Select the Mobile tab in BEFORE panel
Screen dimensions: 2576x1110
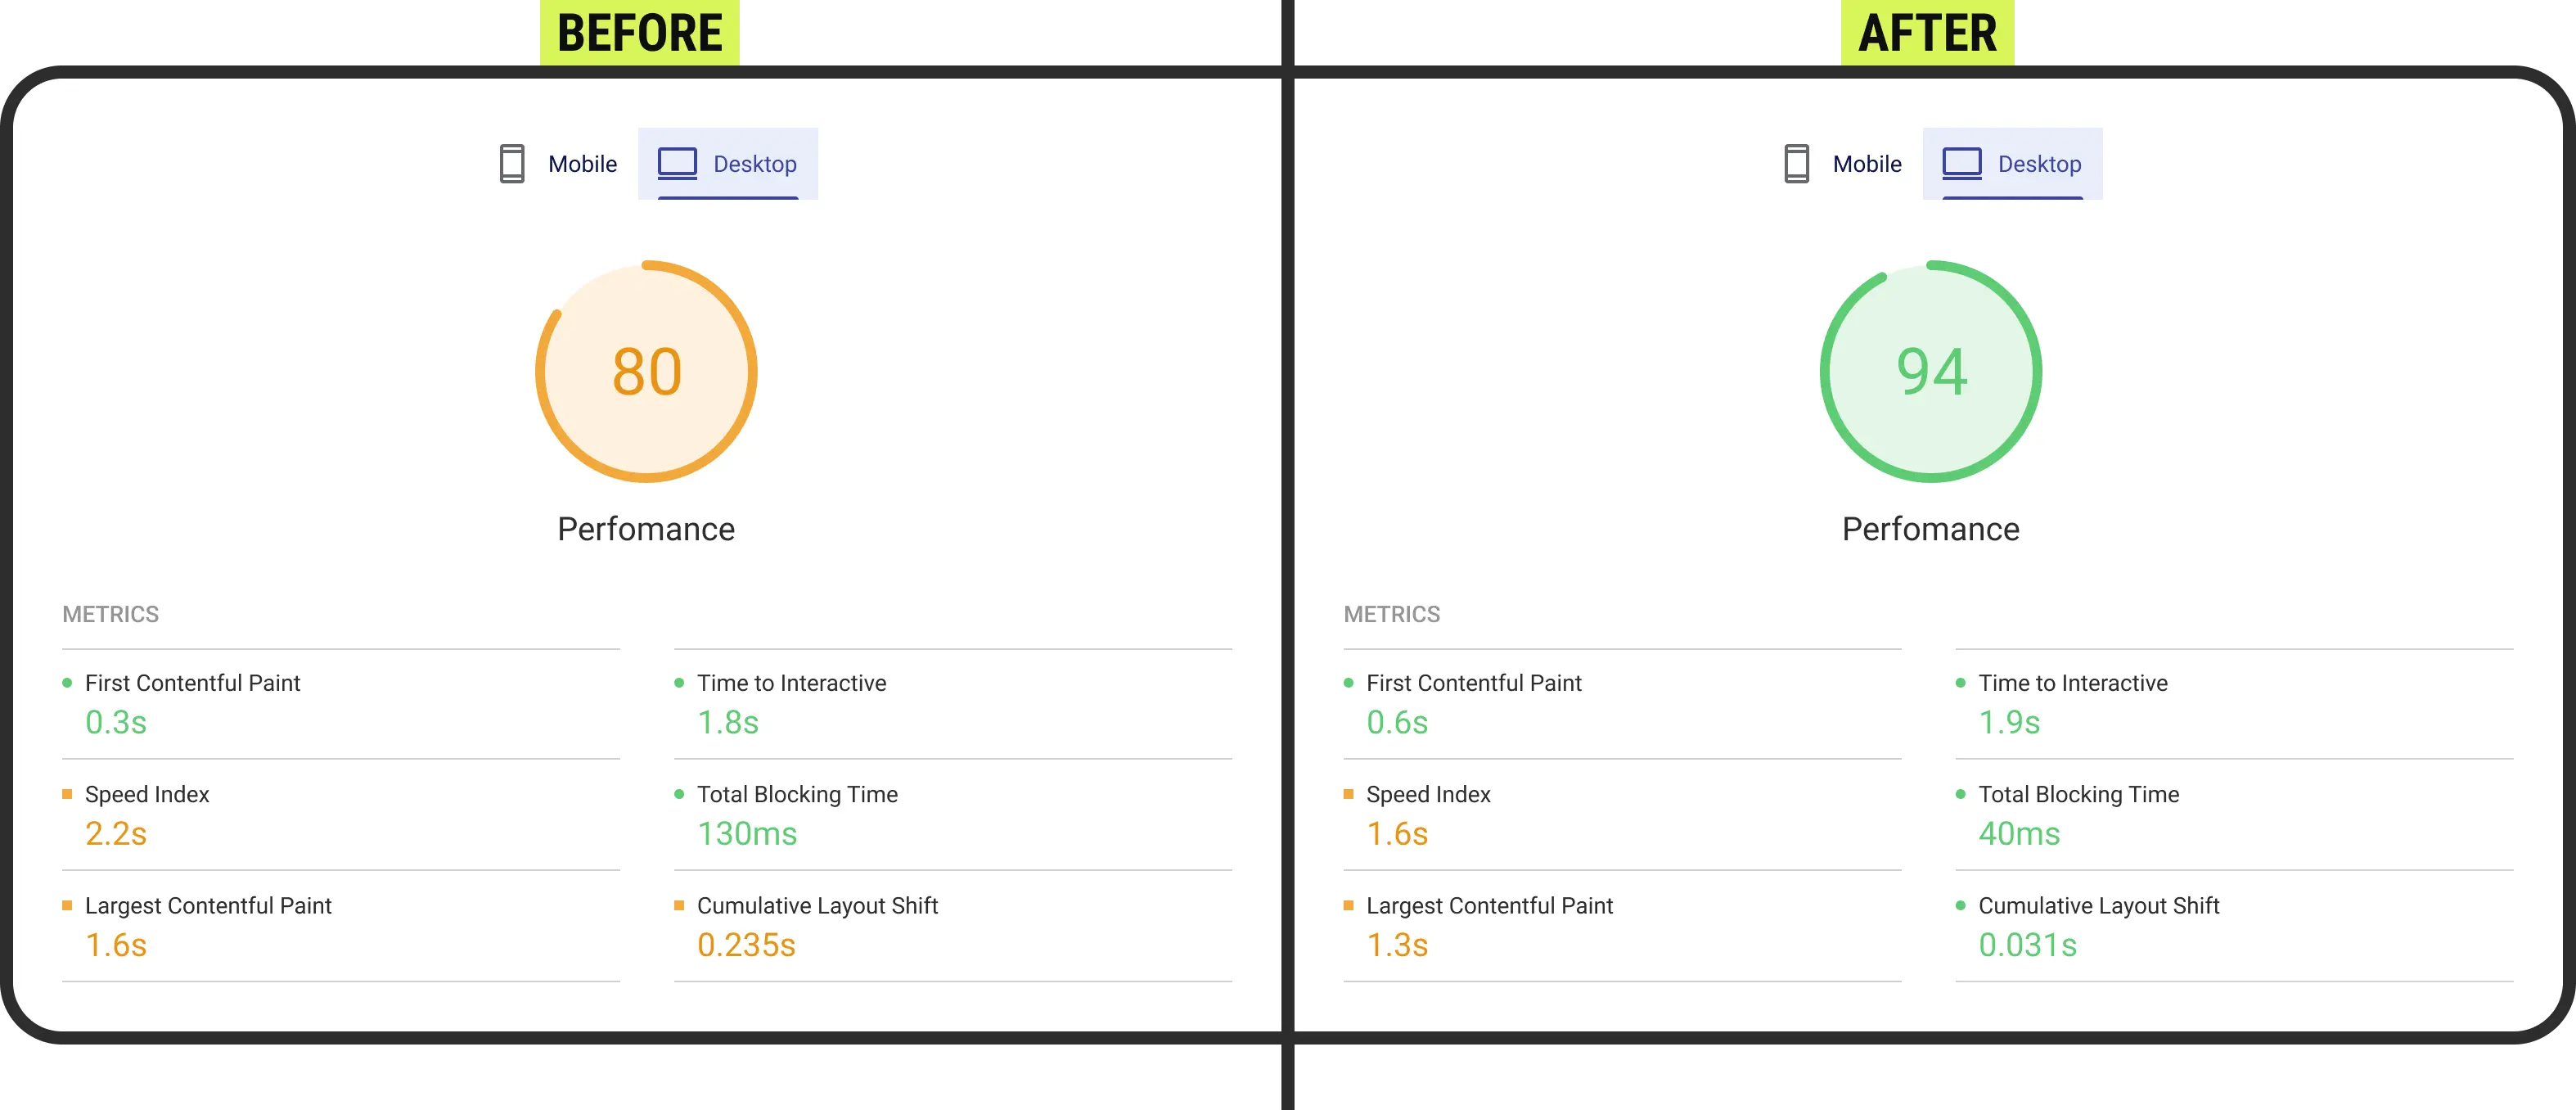(x=559, y=164)
